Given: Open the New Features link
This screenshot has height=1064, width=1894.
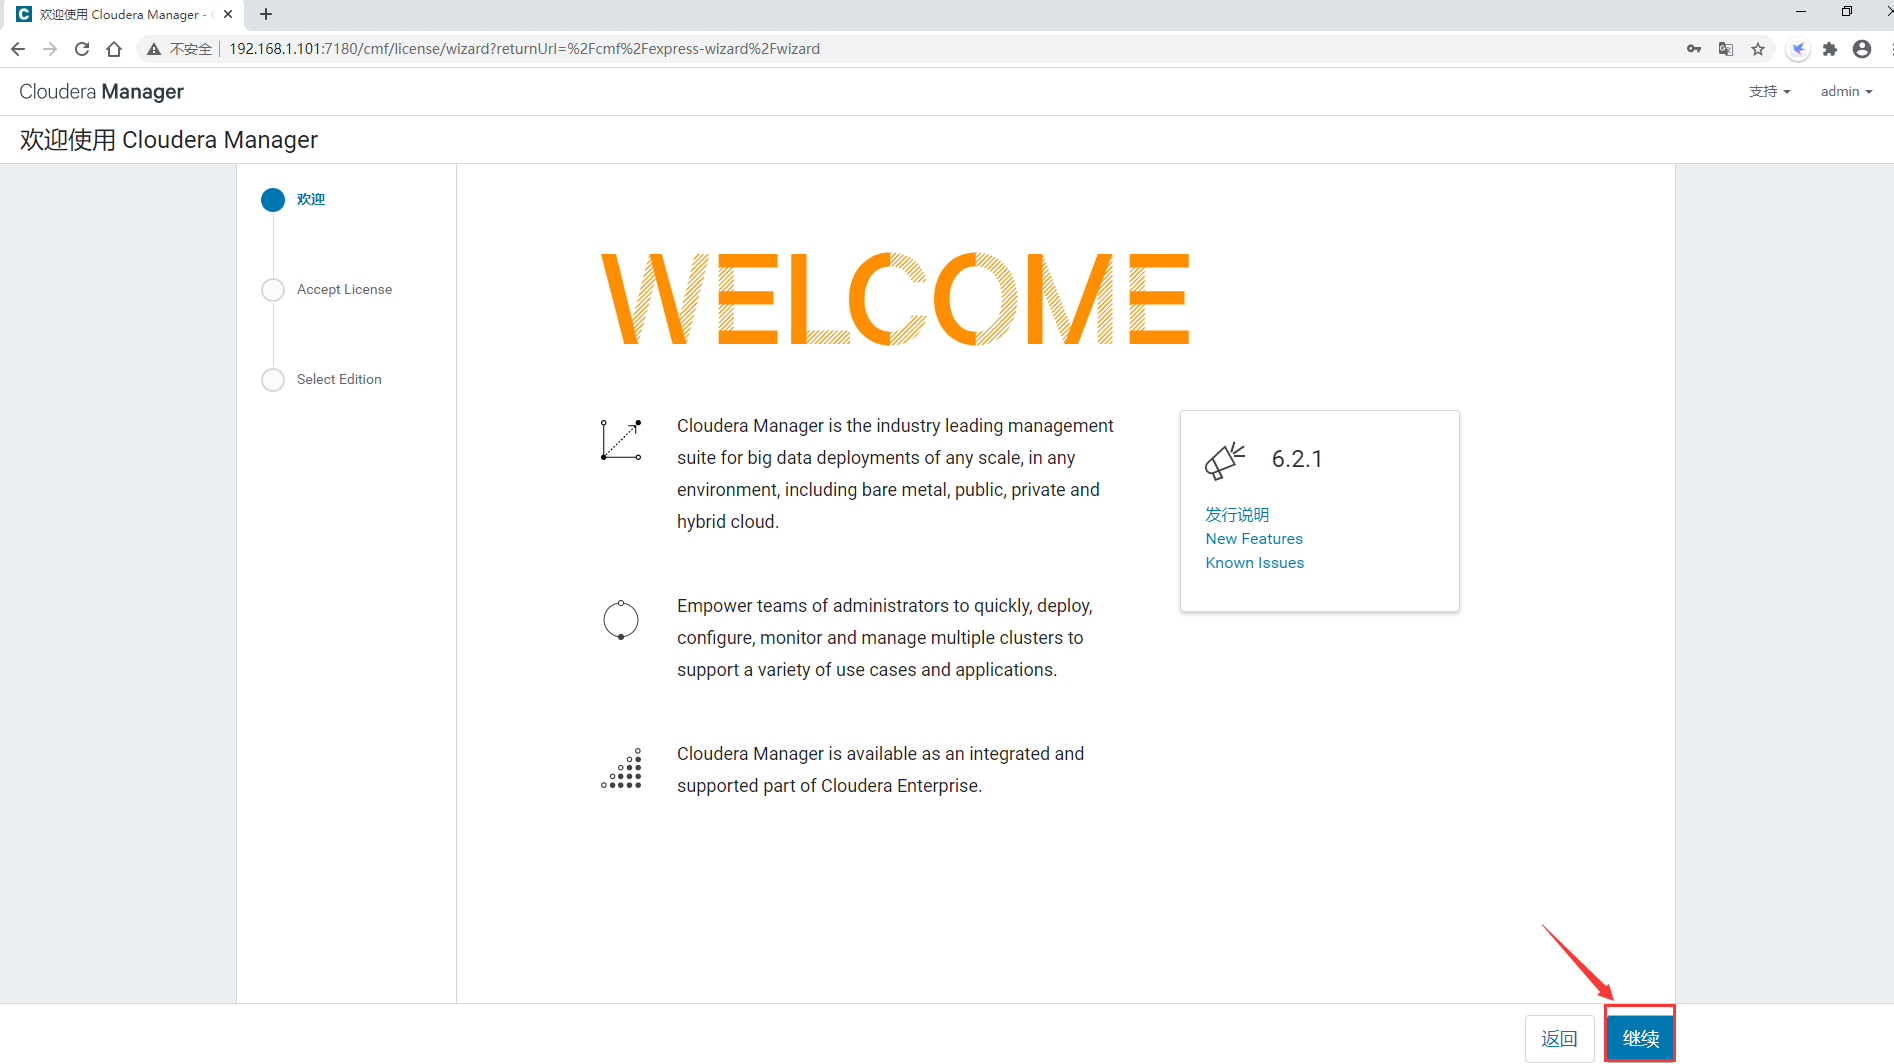Looking at the screenshot, I should pyautogui.click(x=1254, y=538).
